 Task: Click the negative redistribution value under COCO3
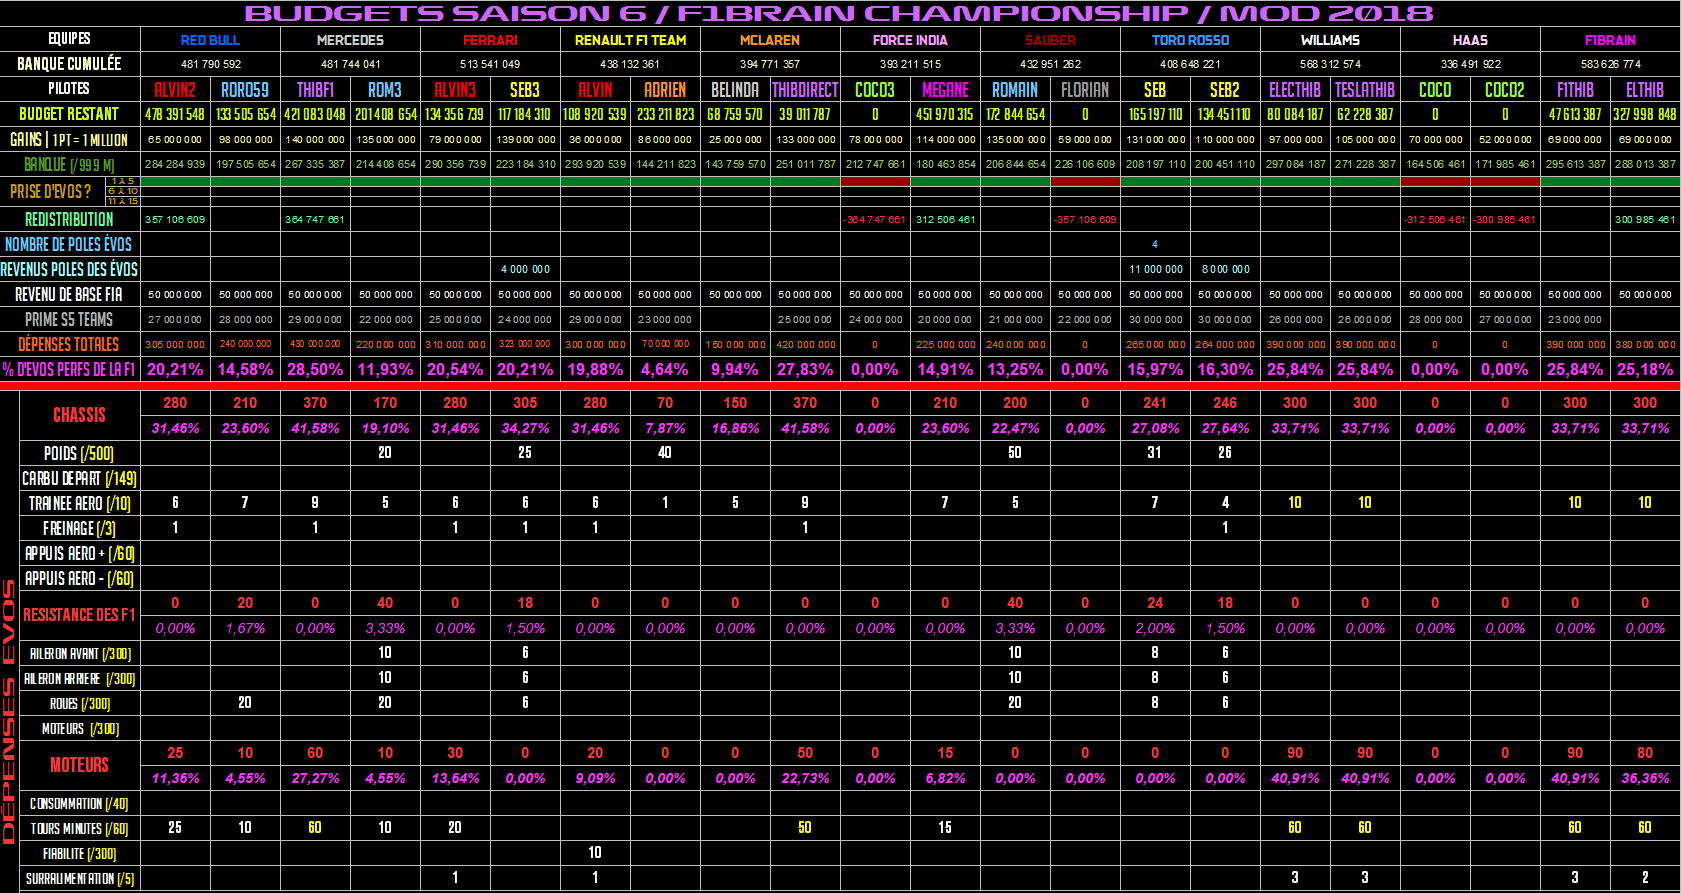click(875, 219)
